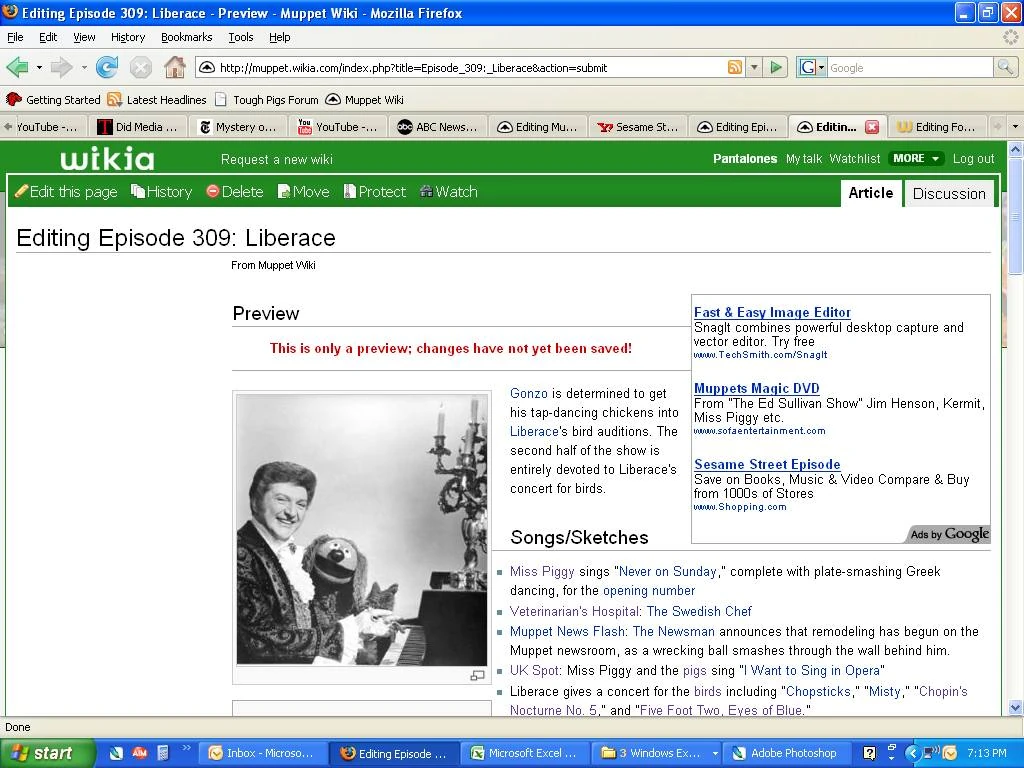Follow the Never on Sunday song link

[667, 571]
